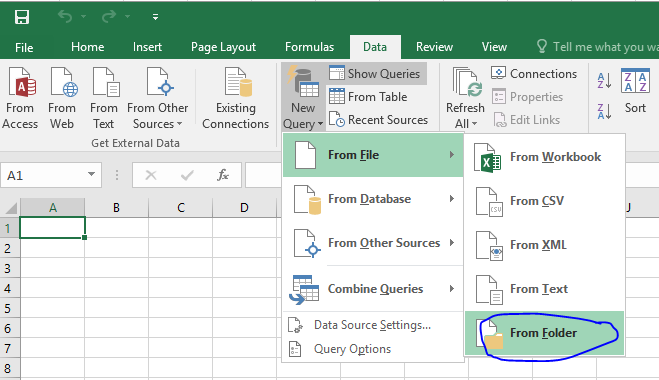This screenshot has height=380, width=659.
Task: Select row 1 header
Action: (x=9, y=228)
